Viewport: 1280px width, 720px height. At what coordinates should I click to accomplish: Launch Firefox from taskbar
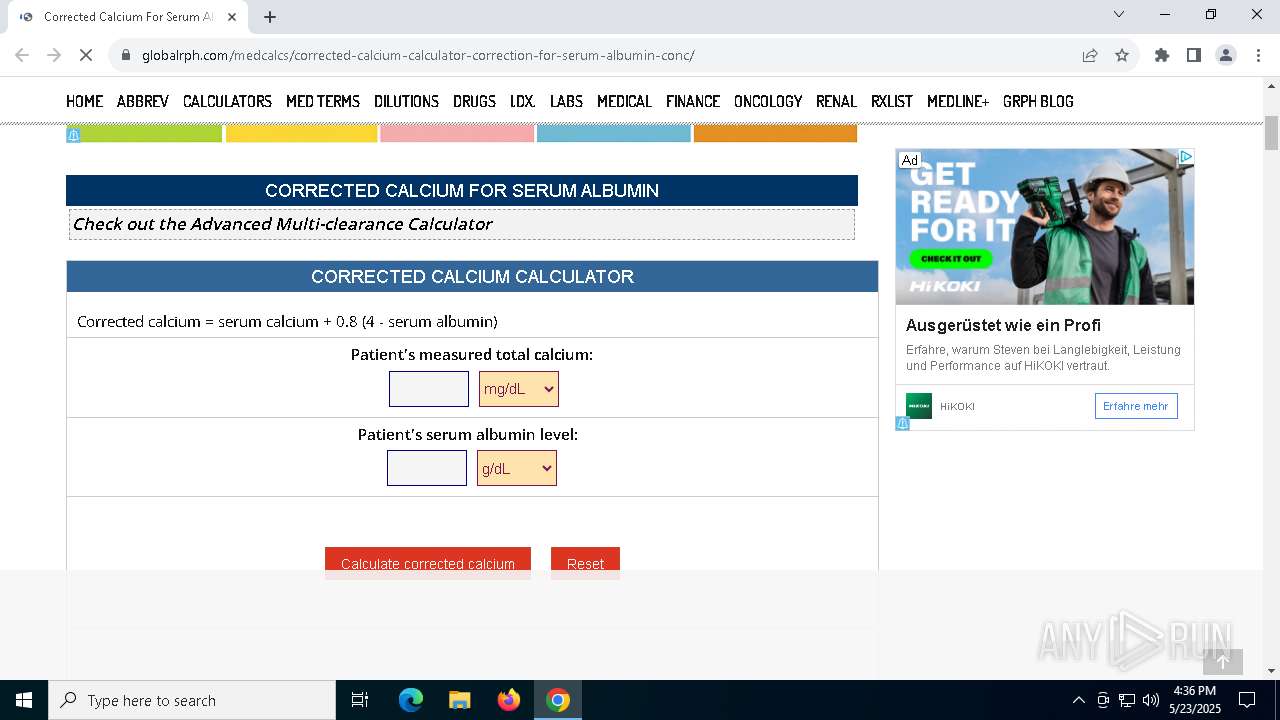pyautogui.click(x=509, y=700)
